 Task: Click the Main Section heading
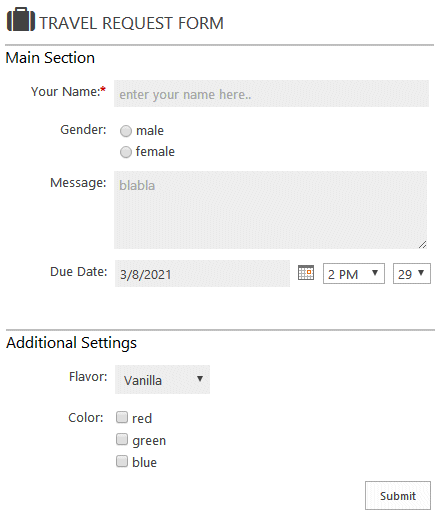[x=50, y=58]
